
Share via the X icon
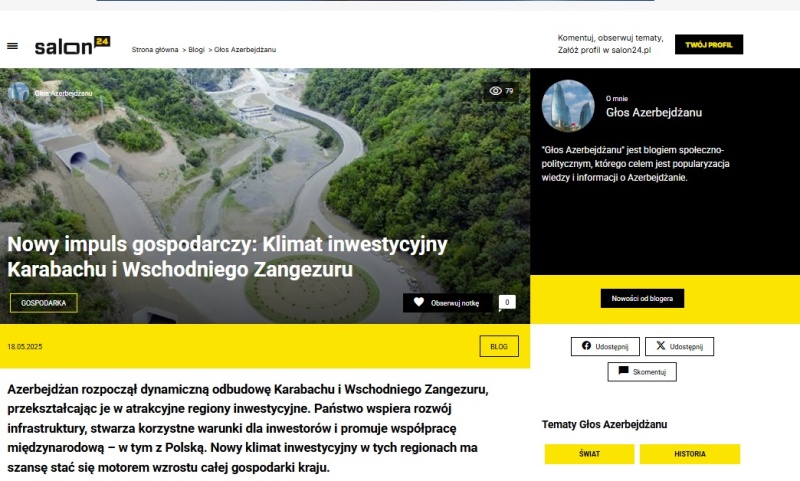pos(661,346)
